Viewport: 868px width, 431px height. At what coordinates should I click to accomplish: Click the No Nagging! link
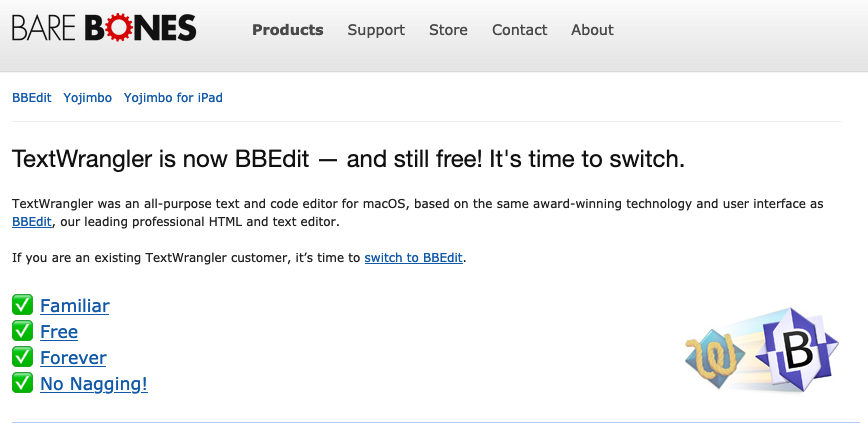[94, 383]
